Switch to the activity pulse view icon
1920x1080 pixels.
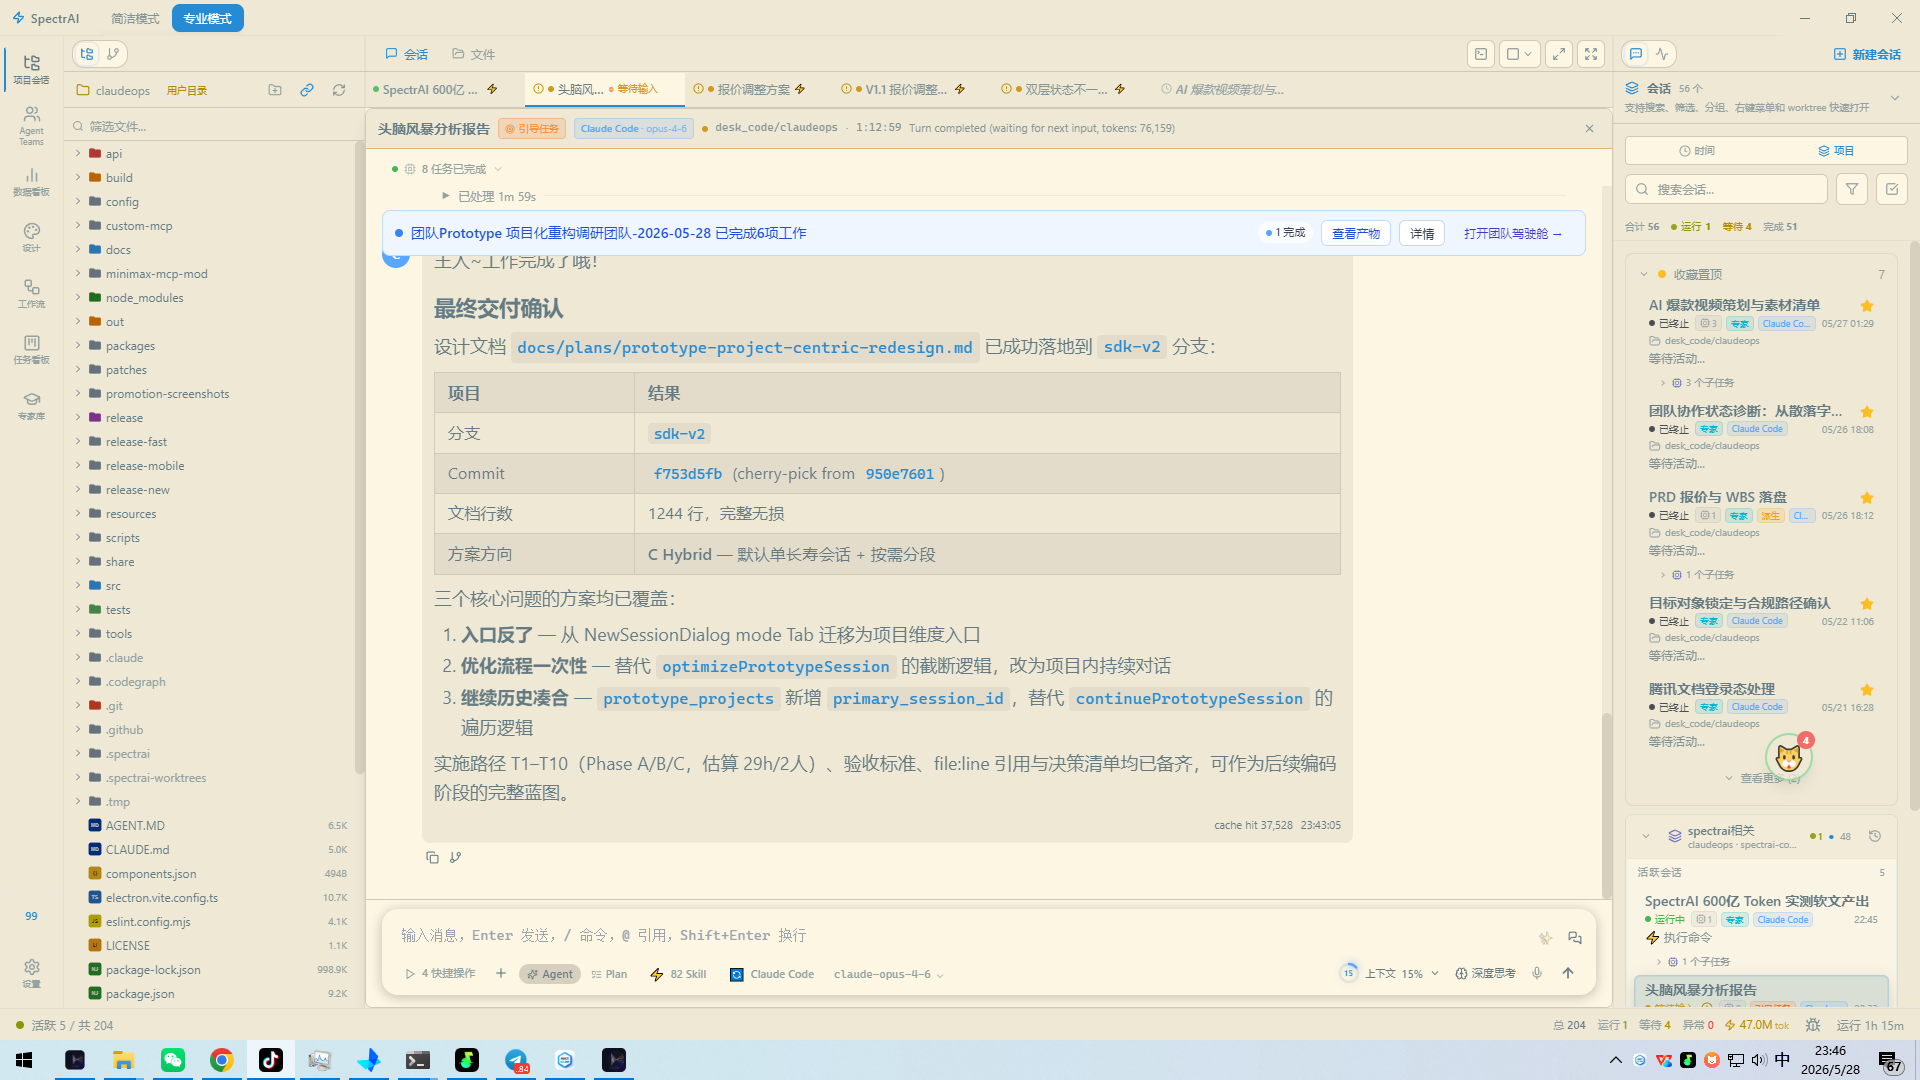(x=1662, y=54)
